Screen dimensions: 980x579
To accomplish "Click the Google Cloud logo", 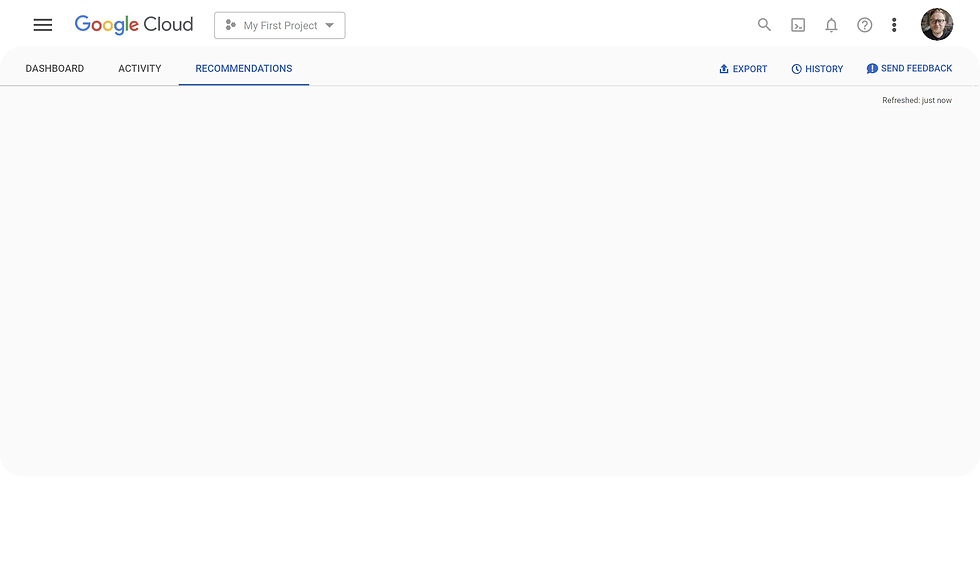I will tap(134, 25).
